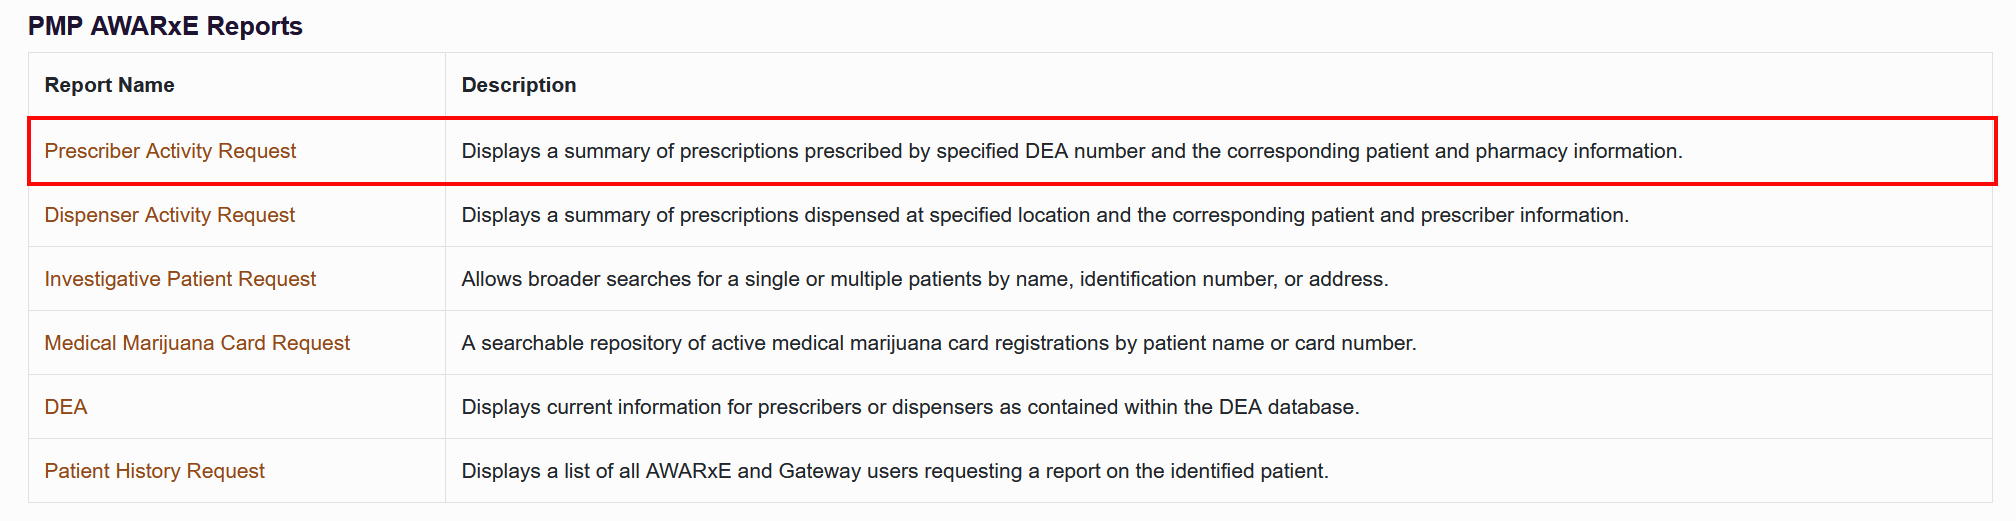Image resolution: width=2016 pixels, height=521 pixels.
Task: Click the PMP AWARxE Reports heading
Action: (x=165, y=26)
